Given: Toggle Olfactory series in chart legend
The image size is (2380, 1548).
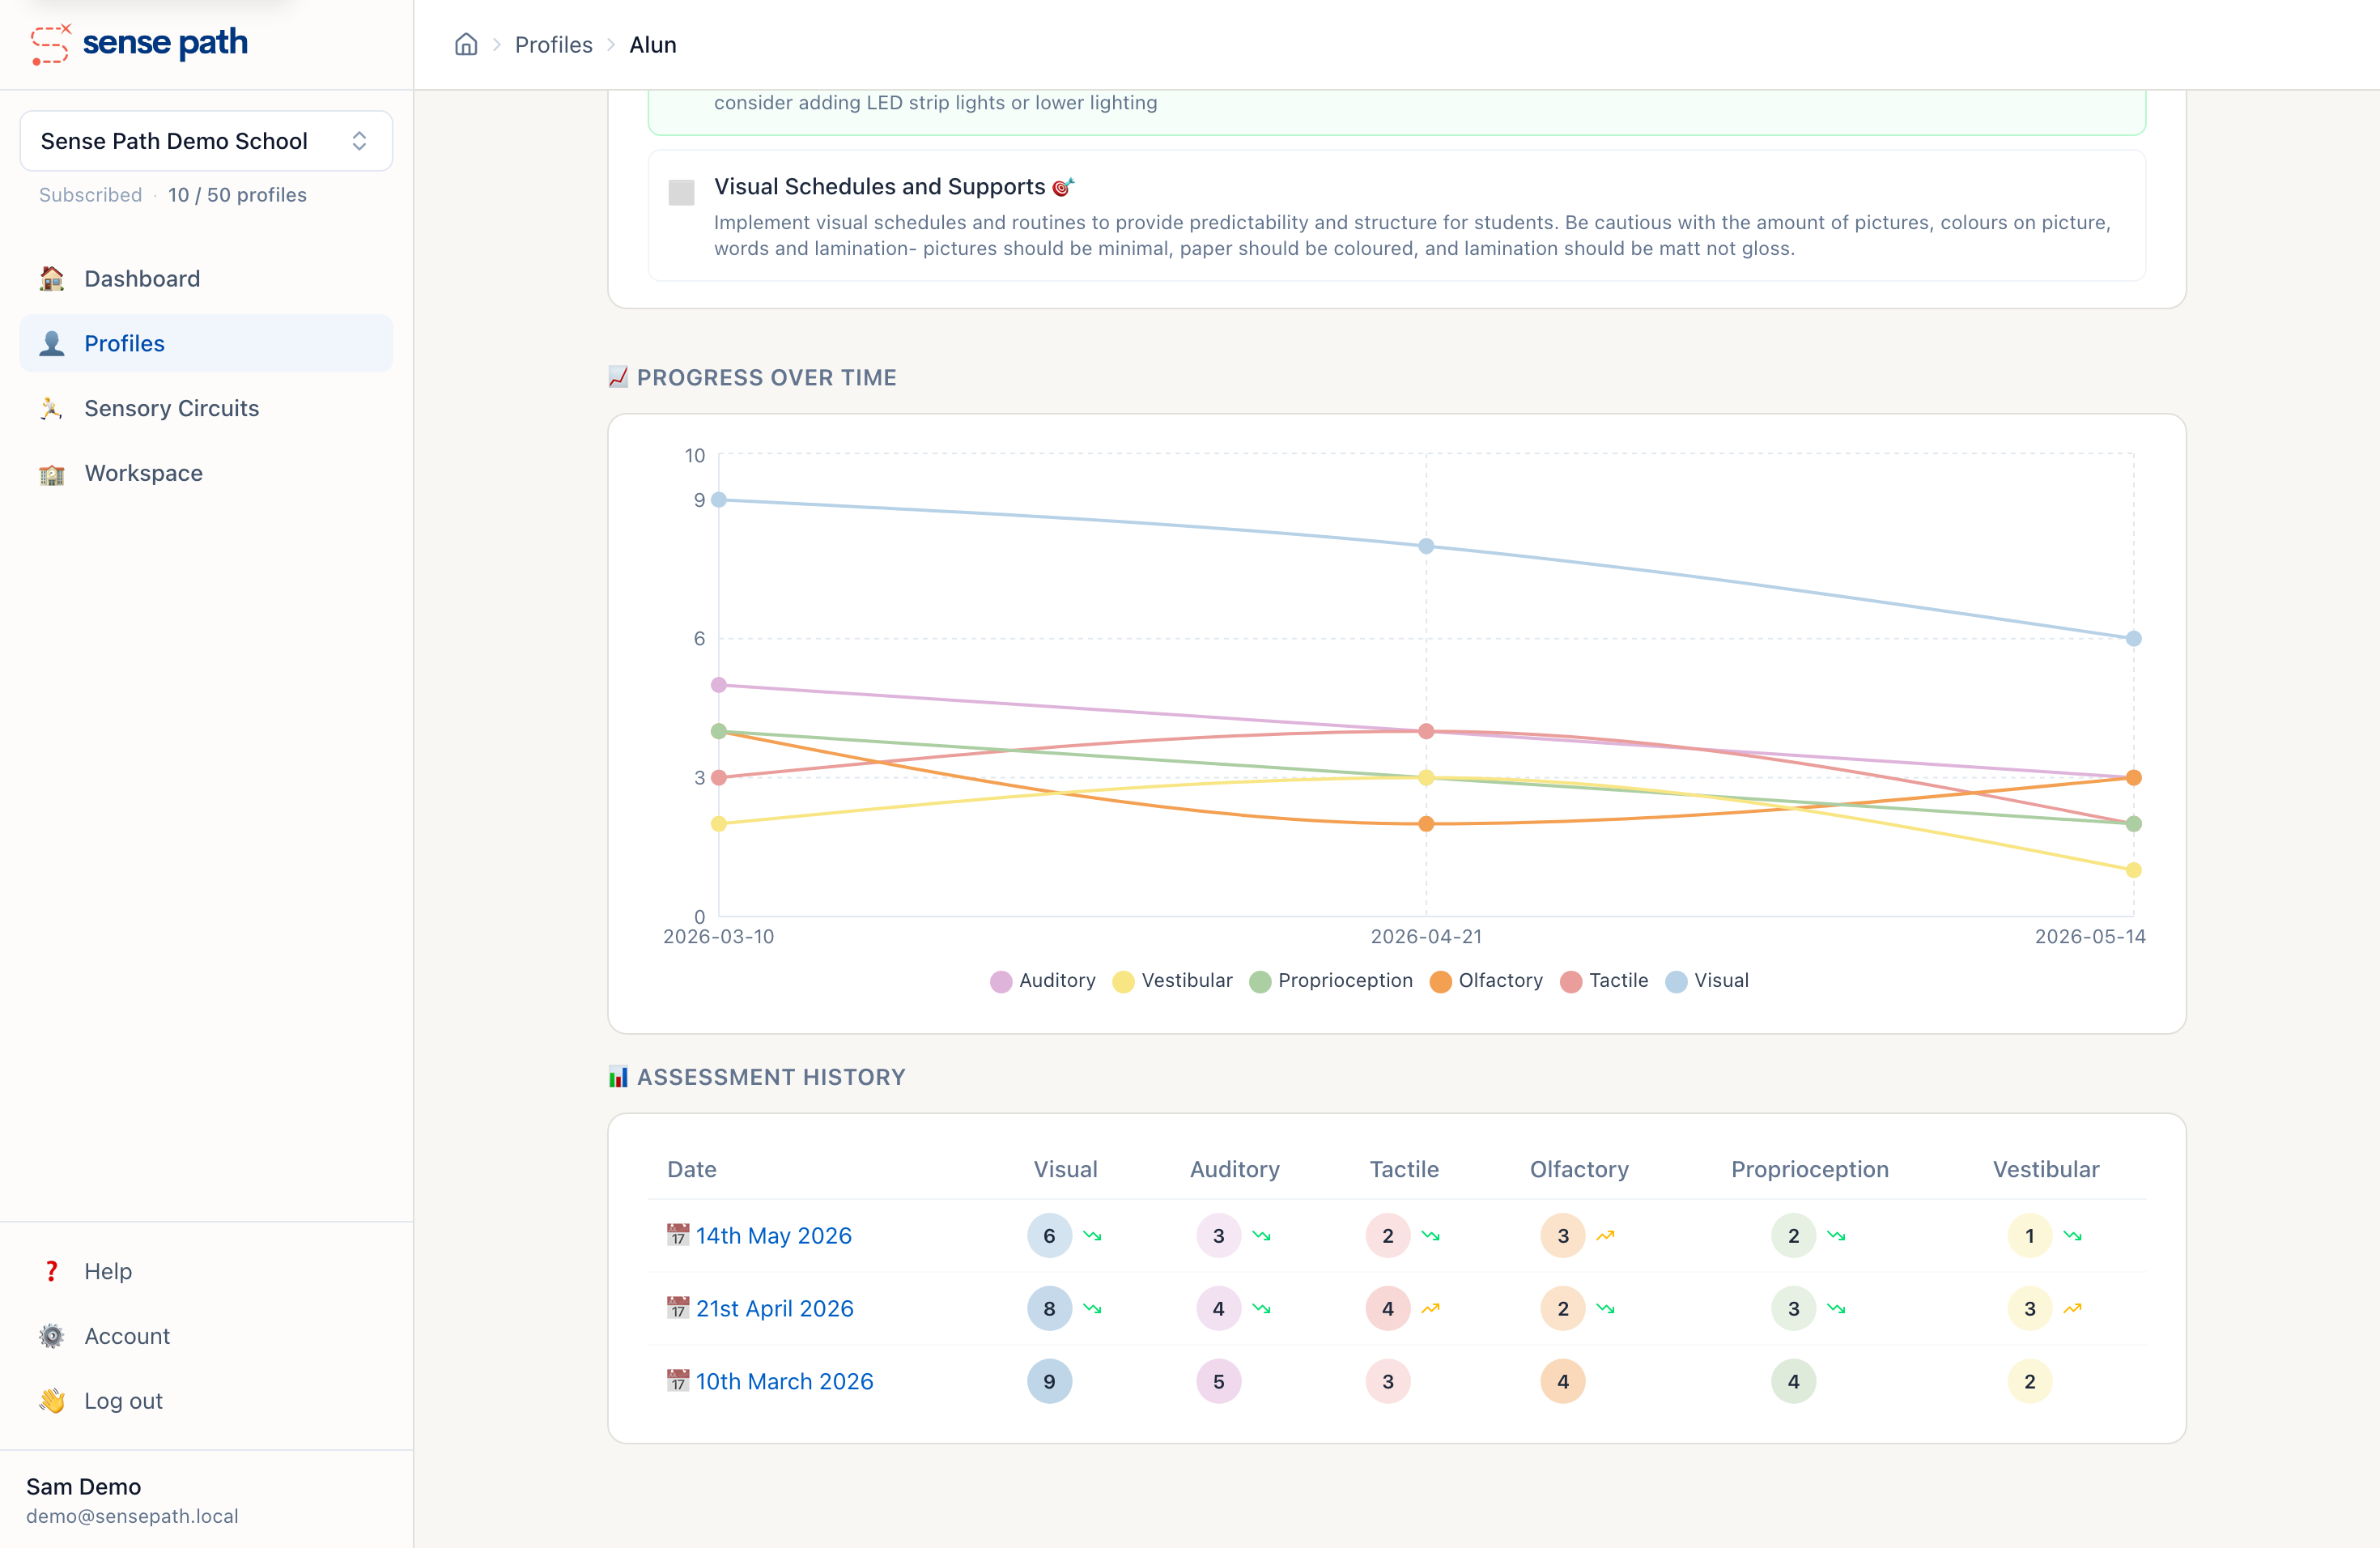Looking at the screenshot, I should click(x=1487, y=981).
